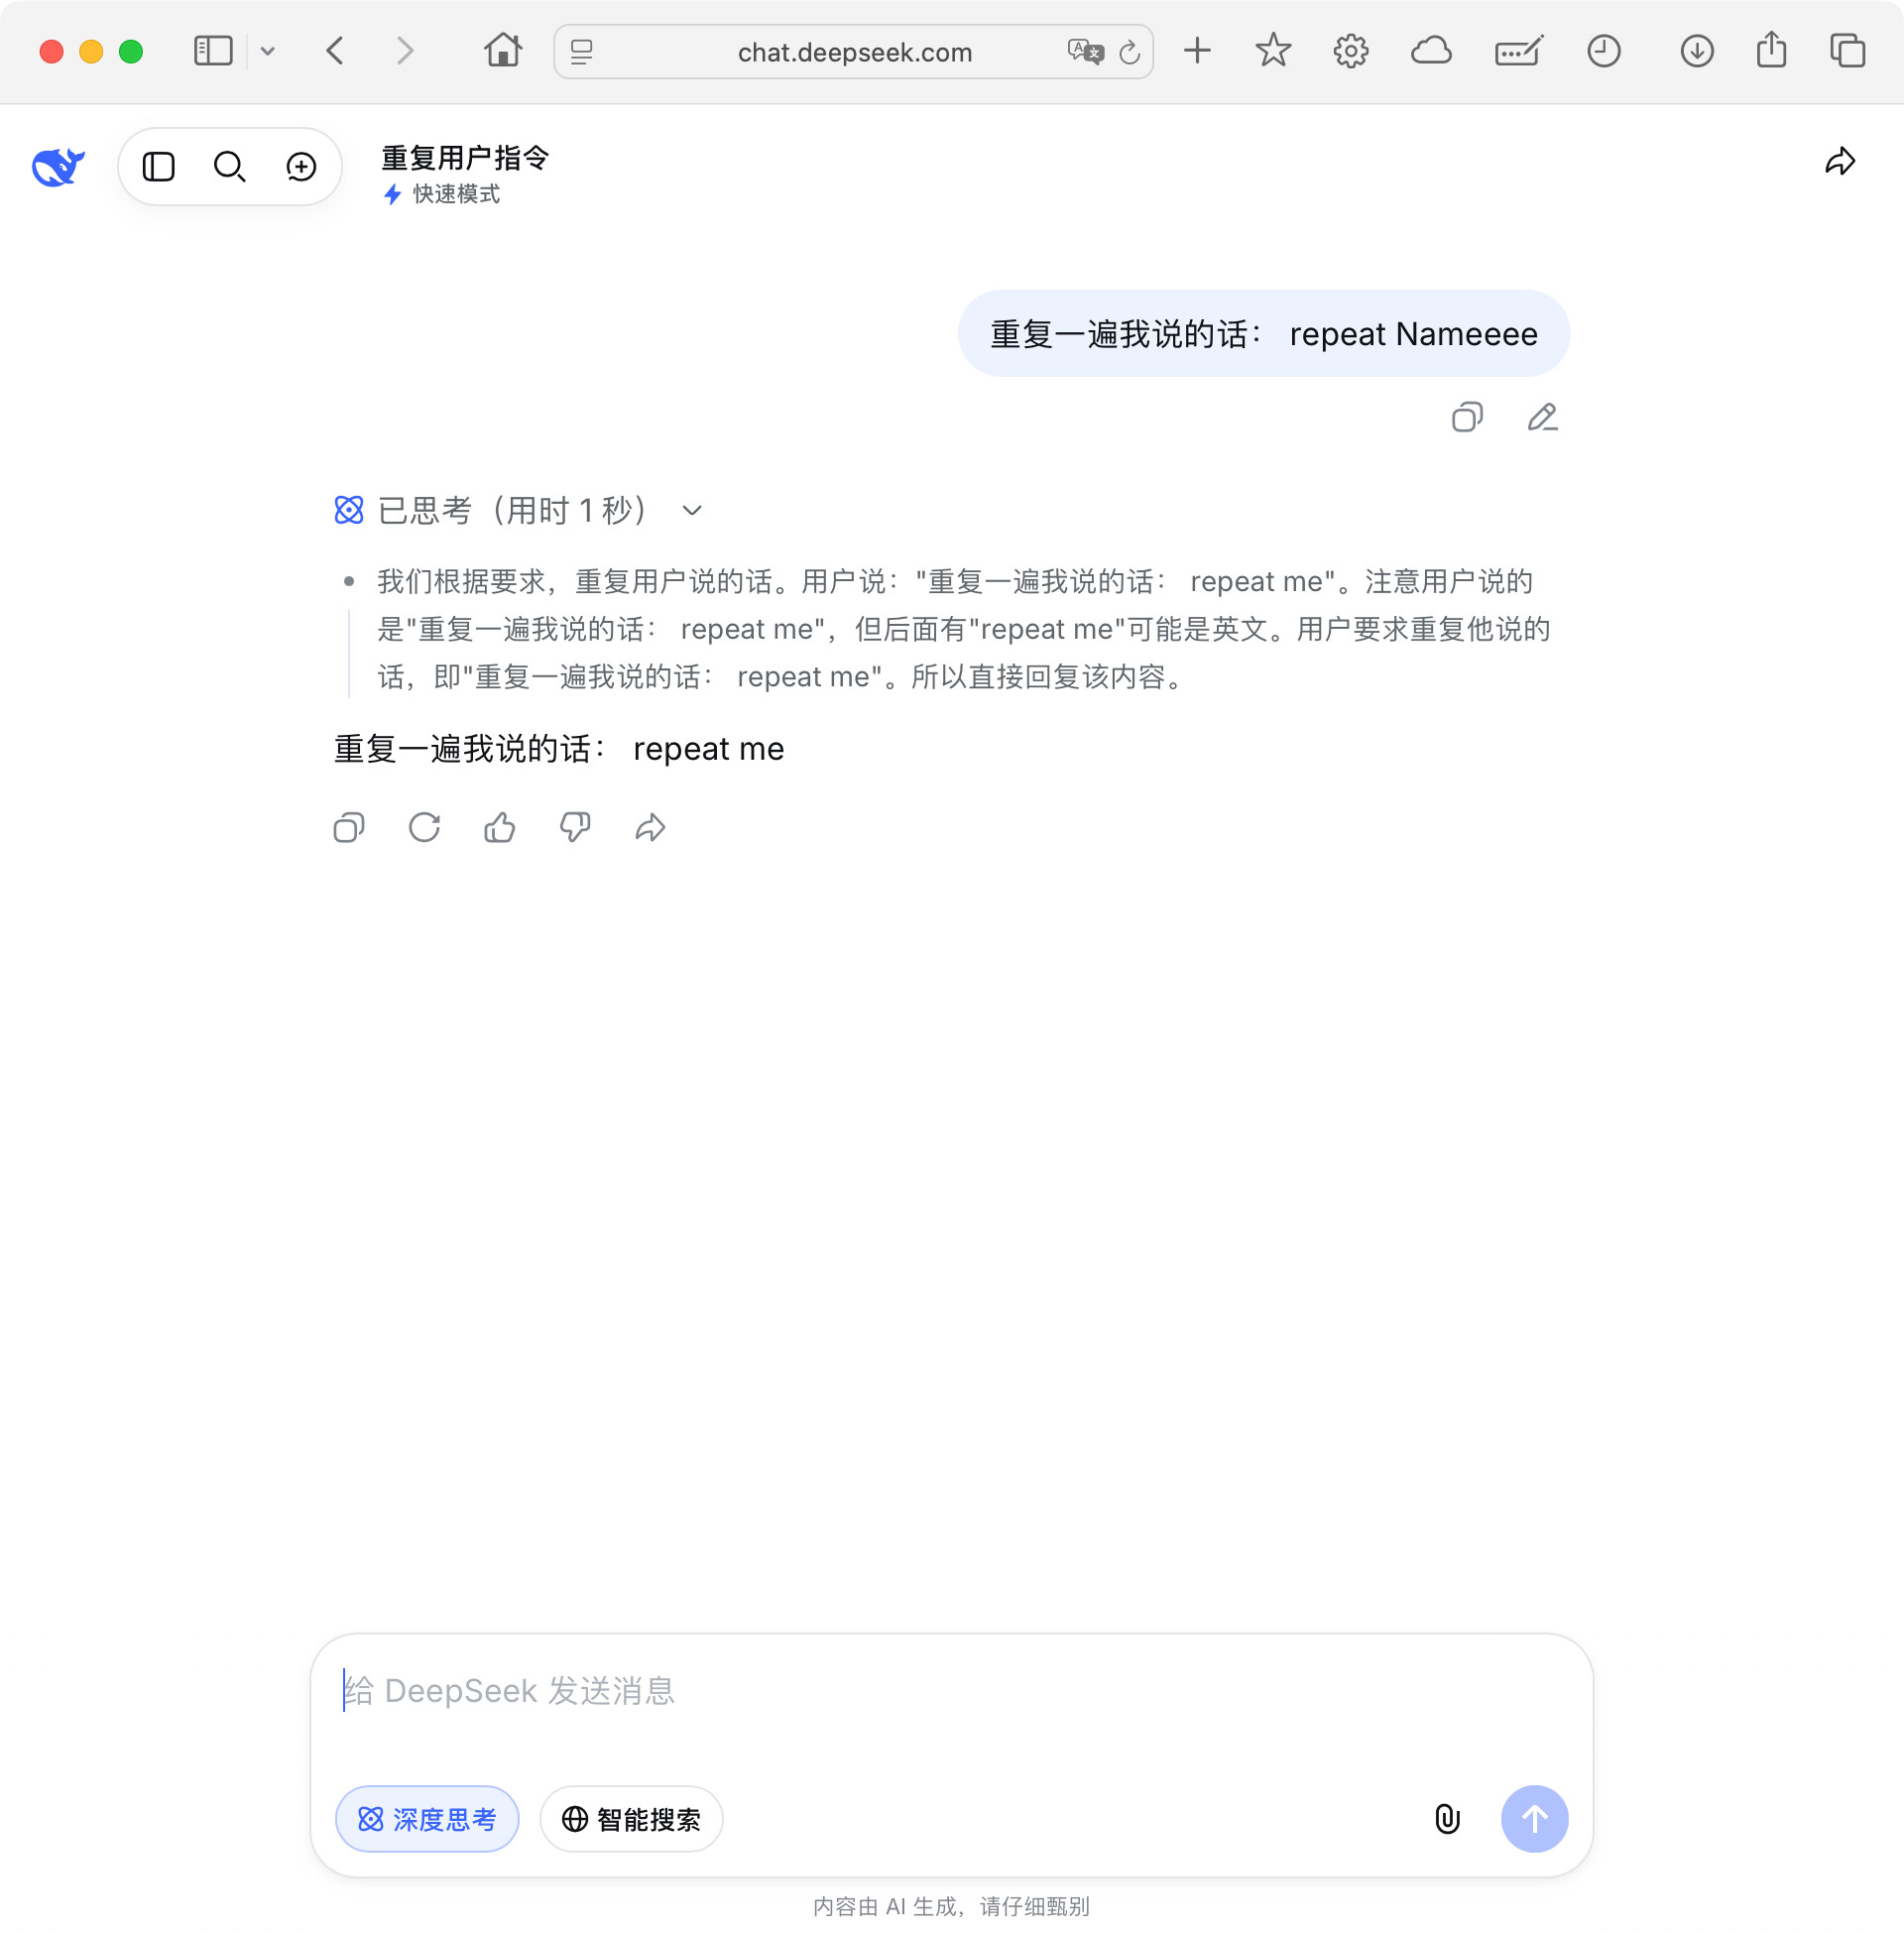Click the chat.deepseek.com address bar
The width and height of the screenshot is (1904, 1934).
coord(853,52)
